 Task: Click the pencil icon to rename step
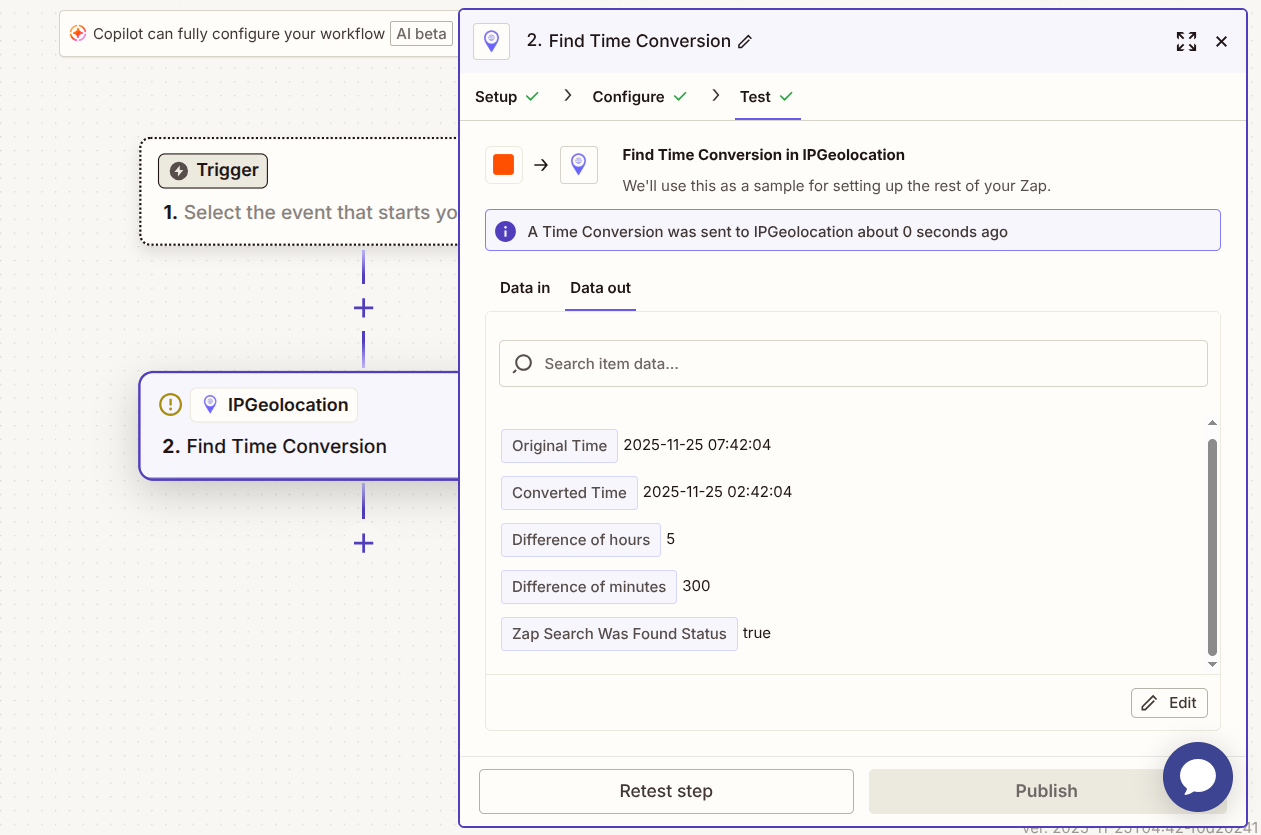tap(745, 42)
